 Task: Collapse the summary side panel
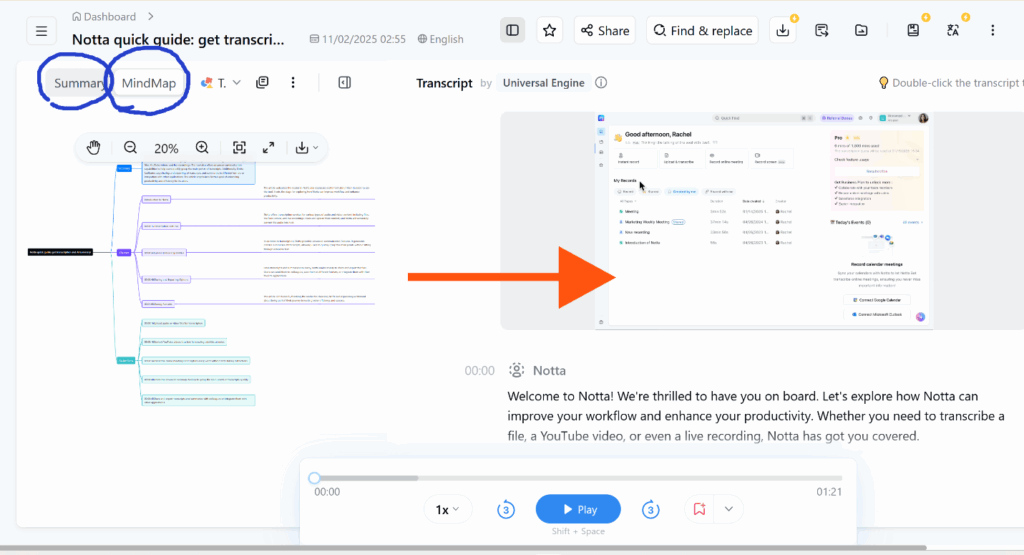point(344,83)
